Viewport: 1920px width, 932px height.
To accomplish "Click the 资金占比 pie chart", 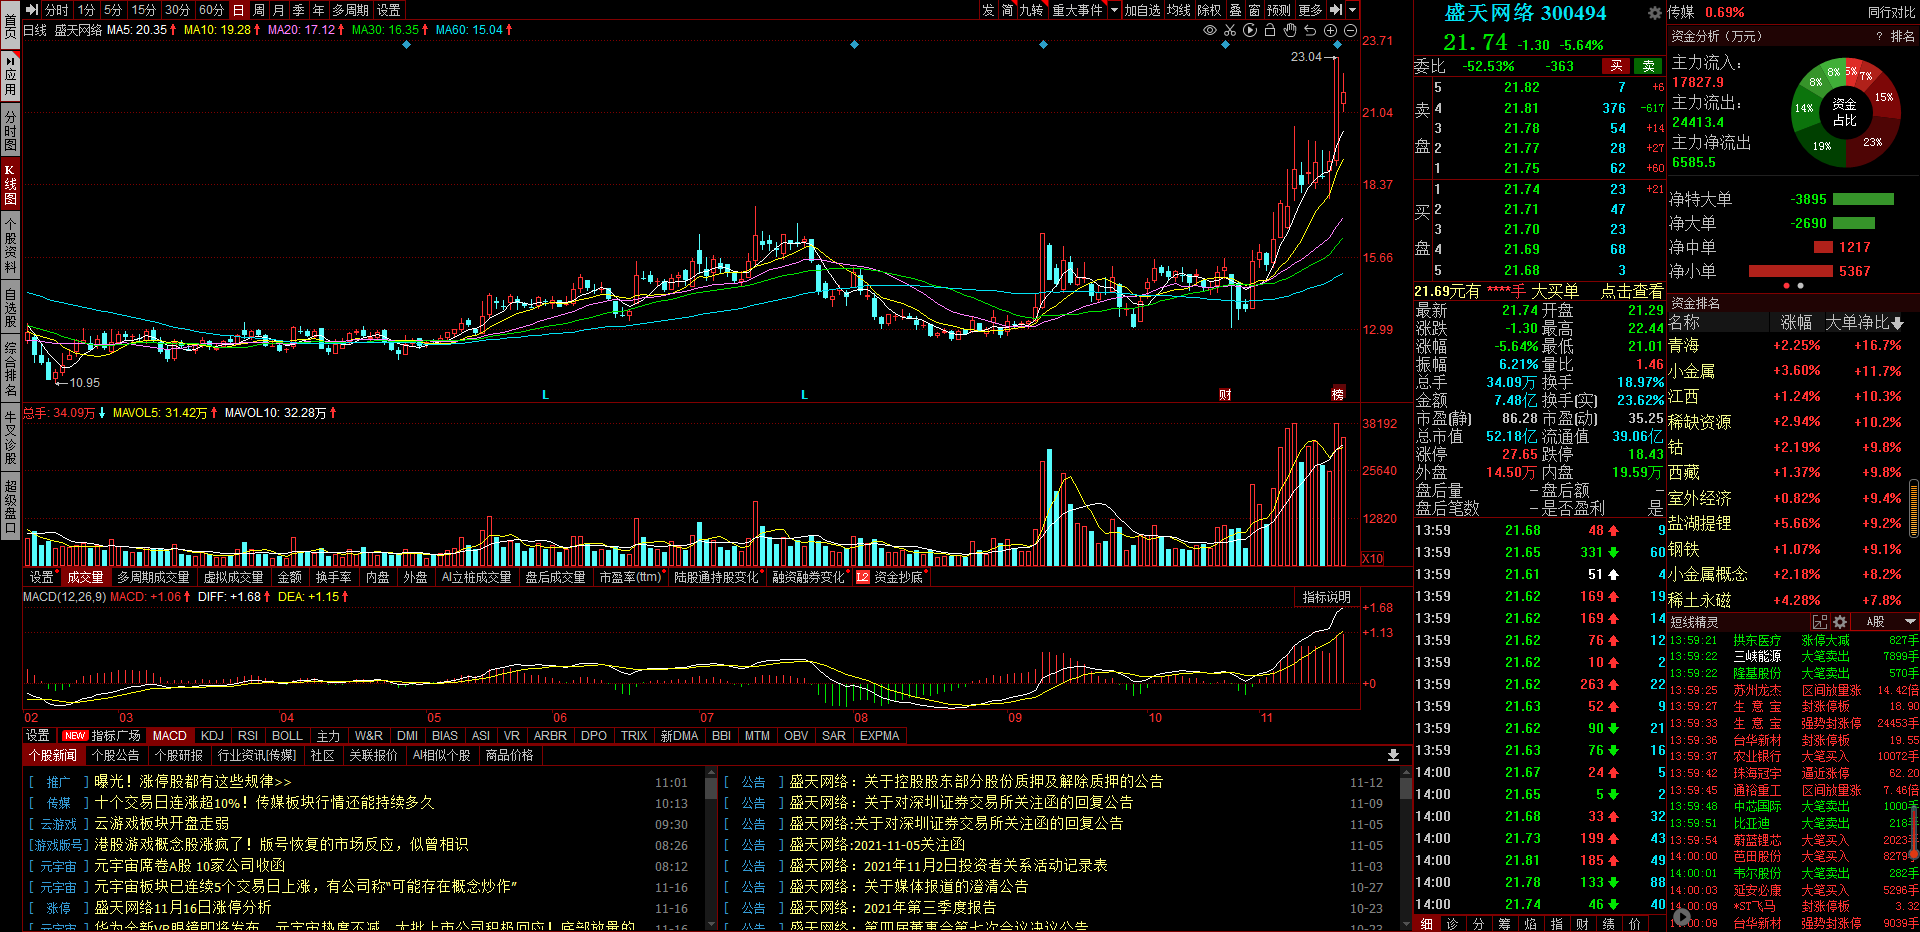I will tap(1844, 111).
